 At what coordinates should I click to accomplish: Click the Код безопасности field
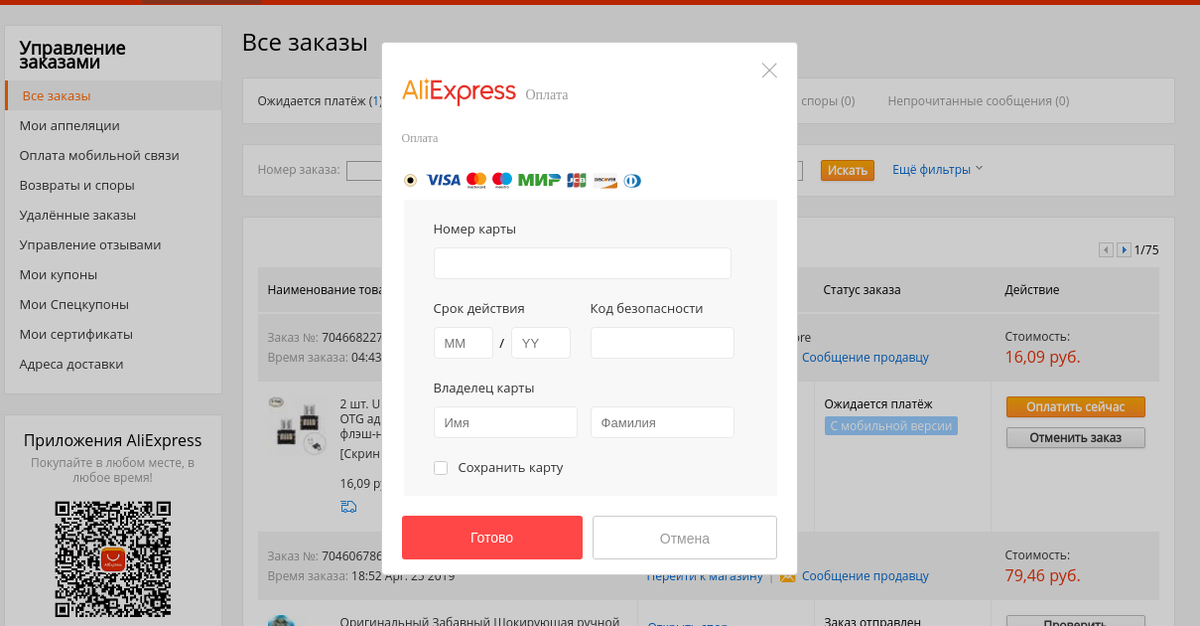(x=662, y=343)
